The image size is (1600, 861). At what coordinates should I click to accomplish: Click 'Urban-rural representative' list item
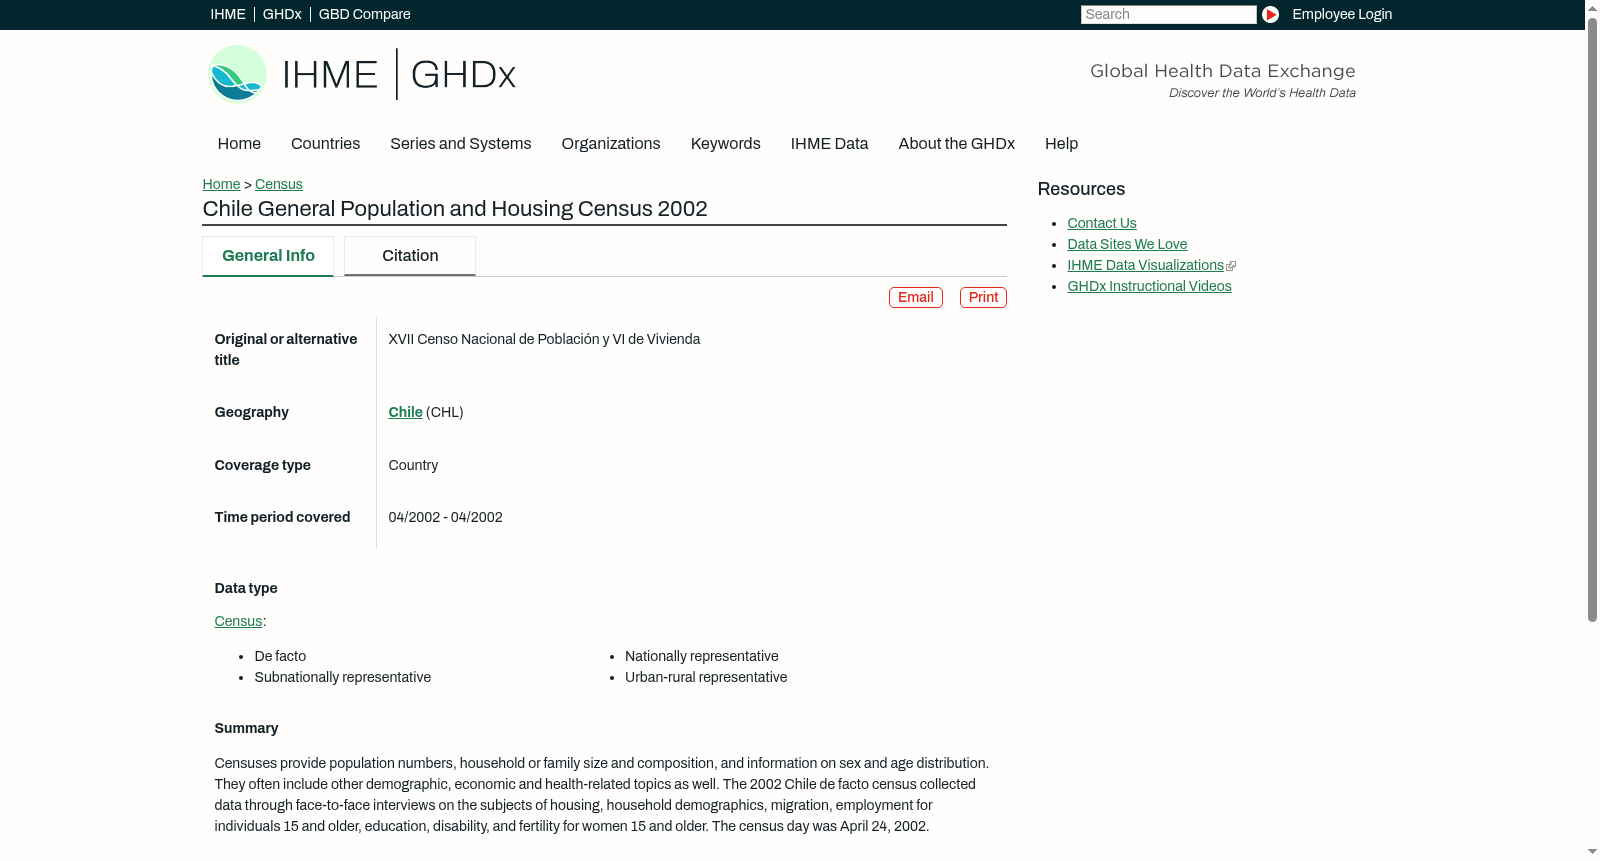coord(706,677)
